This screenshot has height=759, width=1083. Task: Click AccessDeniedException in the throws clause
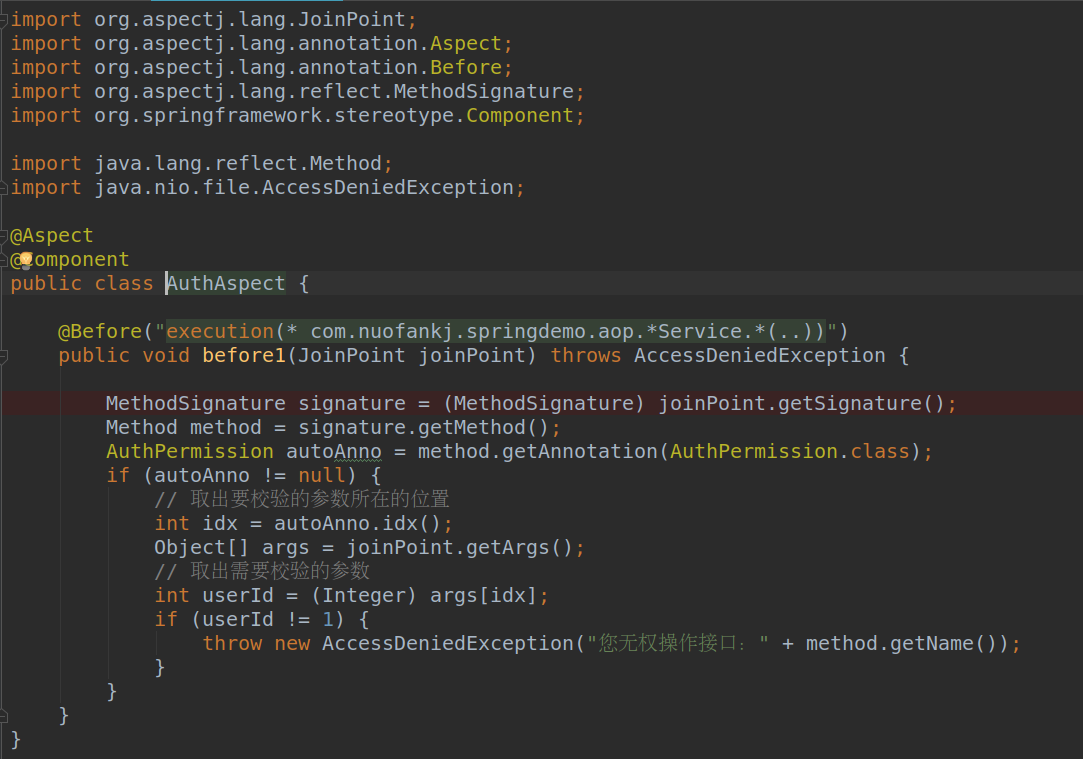pos(759,355)
